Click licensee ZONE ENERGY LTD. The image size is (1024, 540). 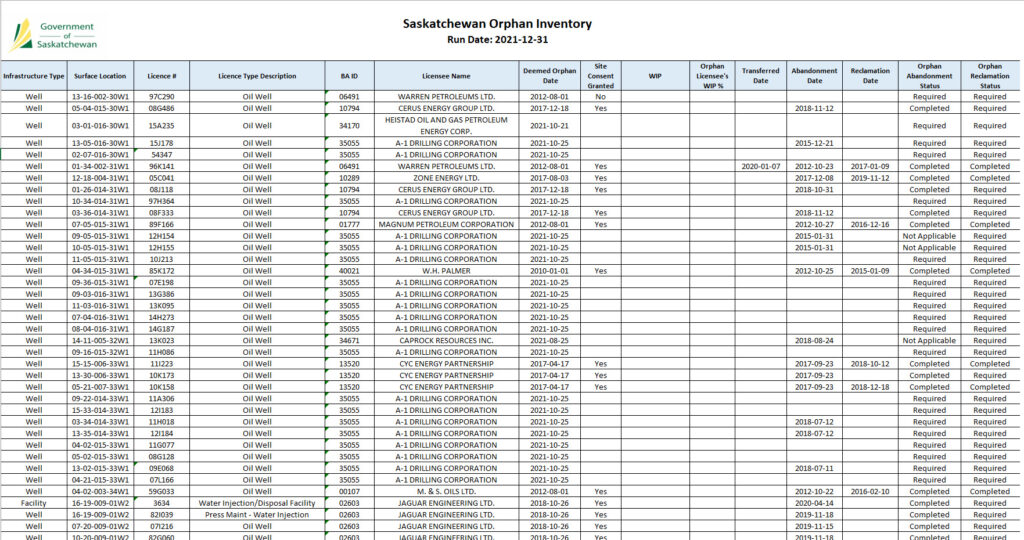click(446, 178)
